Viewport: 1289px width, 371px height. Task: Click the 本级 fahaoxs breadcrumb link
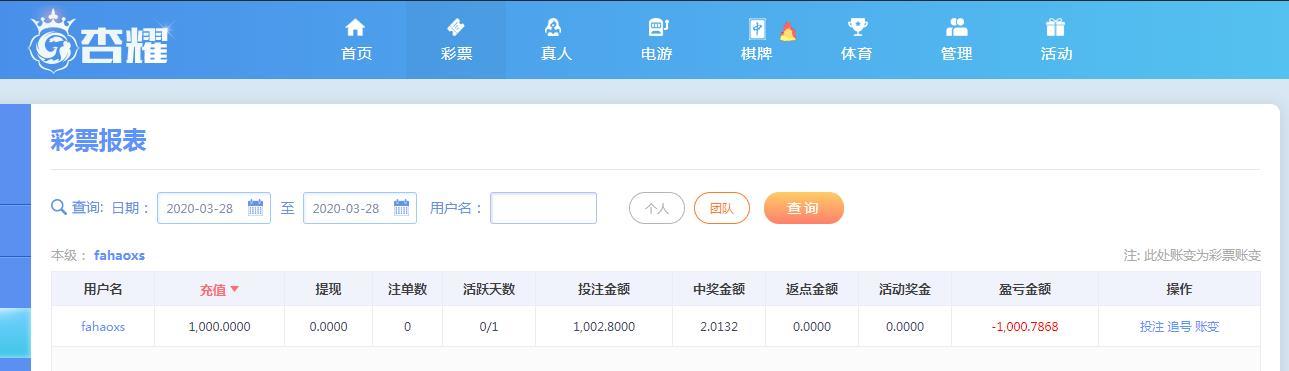(x=119, y=255)
